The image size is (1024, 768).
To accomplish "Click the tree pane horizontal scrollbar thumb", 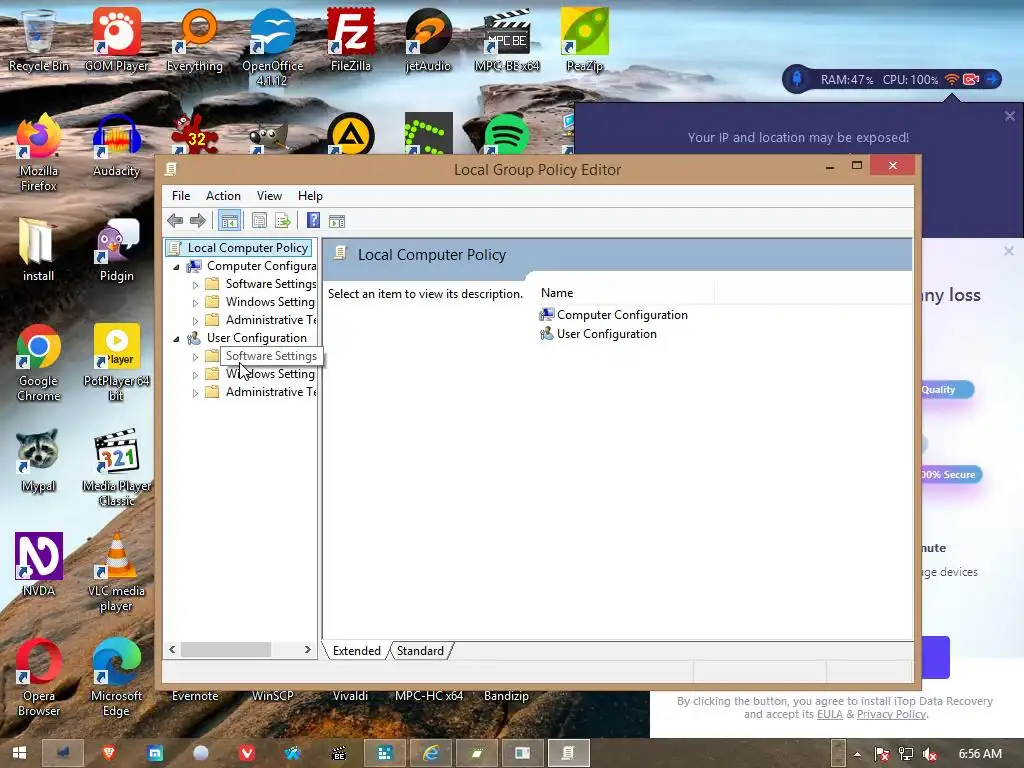I will click(x=225, y=650).
